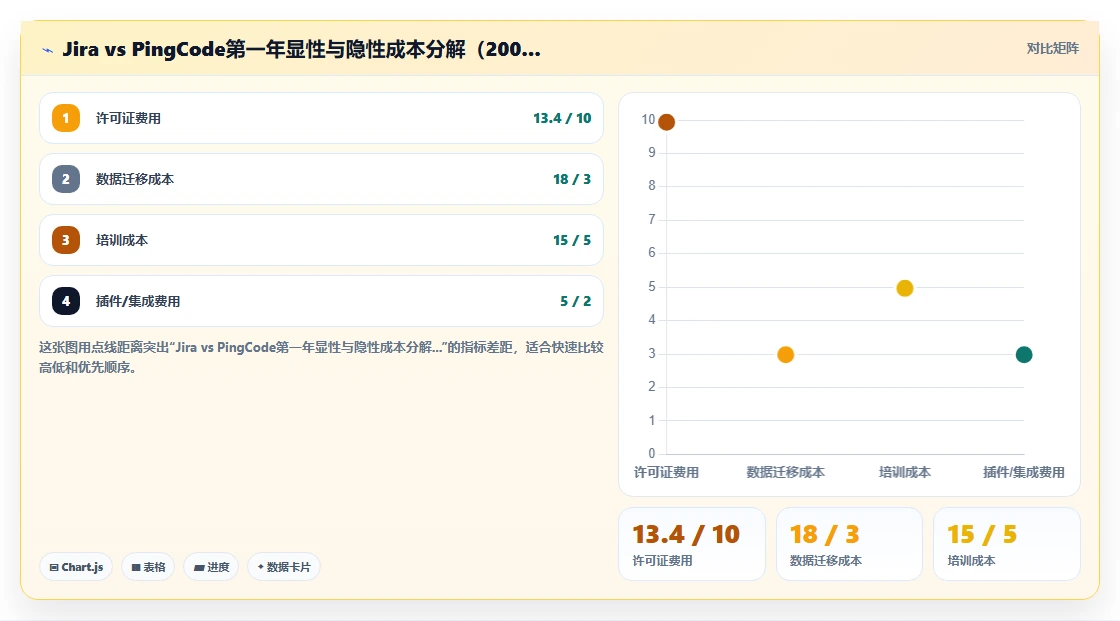This screenshot has width=1120, height=621.
Task: Click the 进度 tag chip
Action: pos(211,567)
